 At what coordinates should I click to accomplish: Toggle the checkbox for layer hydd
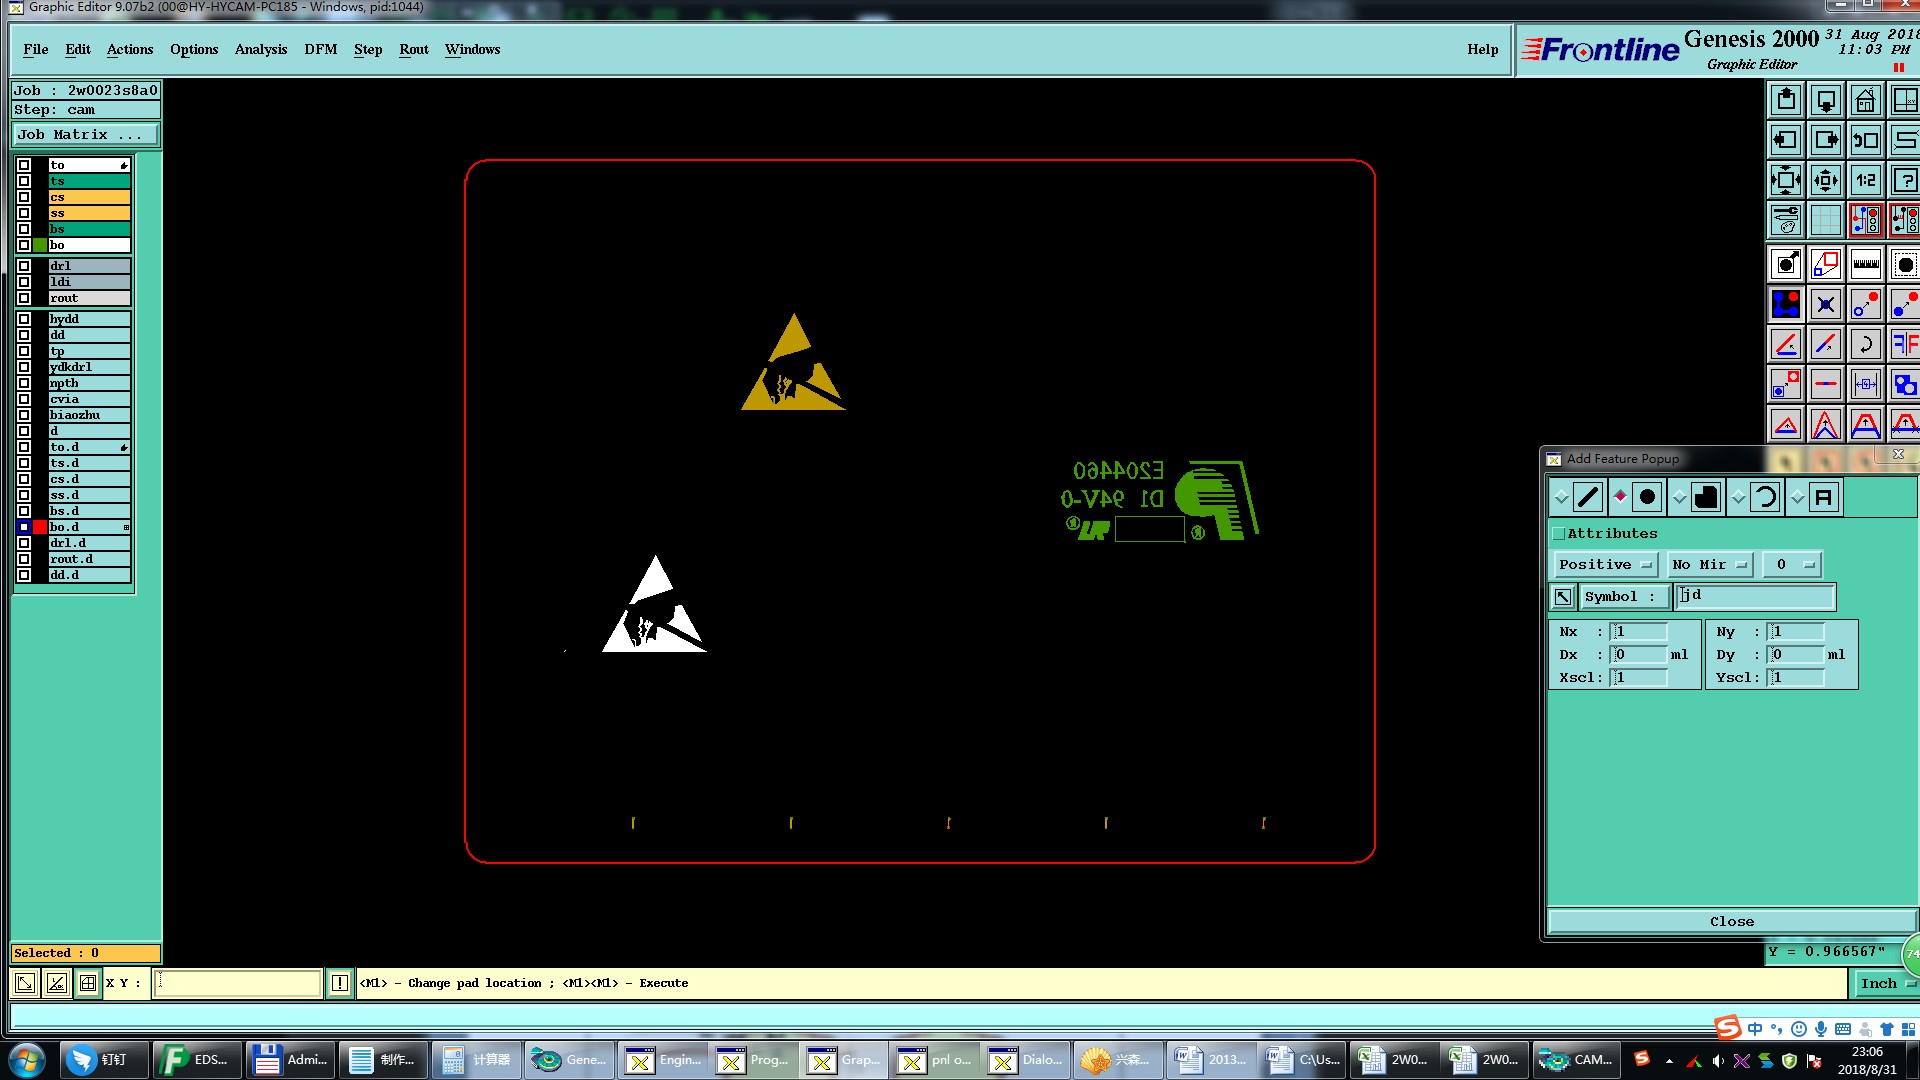tap(24, 319)
